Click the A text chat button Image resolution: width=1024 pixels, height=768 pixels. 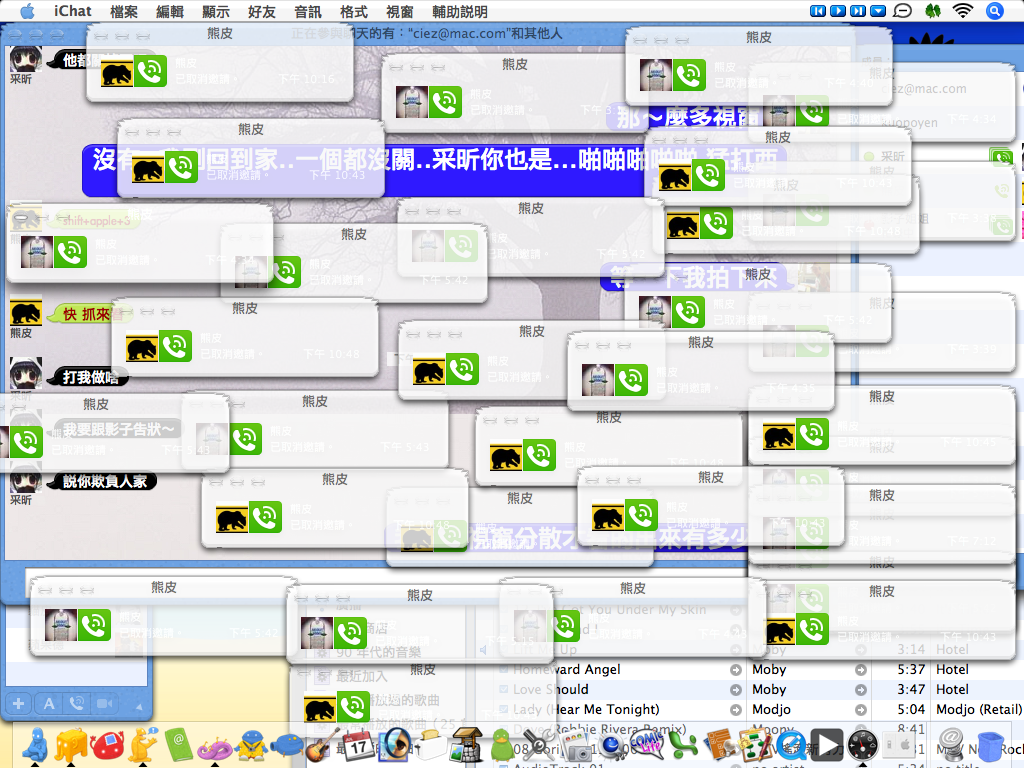click(49, 703)
